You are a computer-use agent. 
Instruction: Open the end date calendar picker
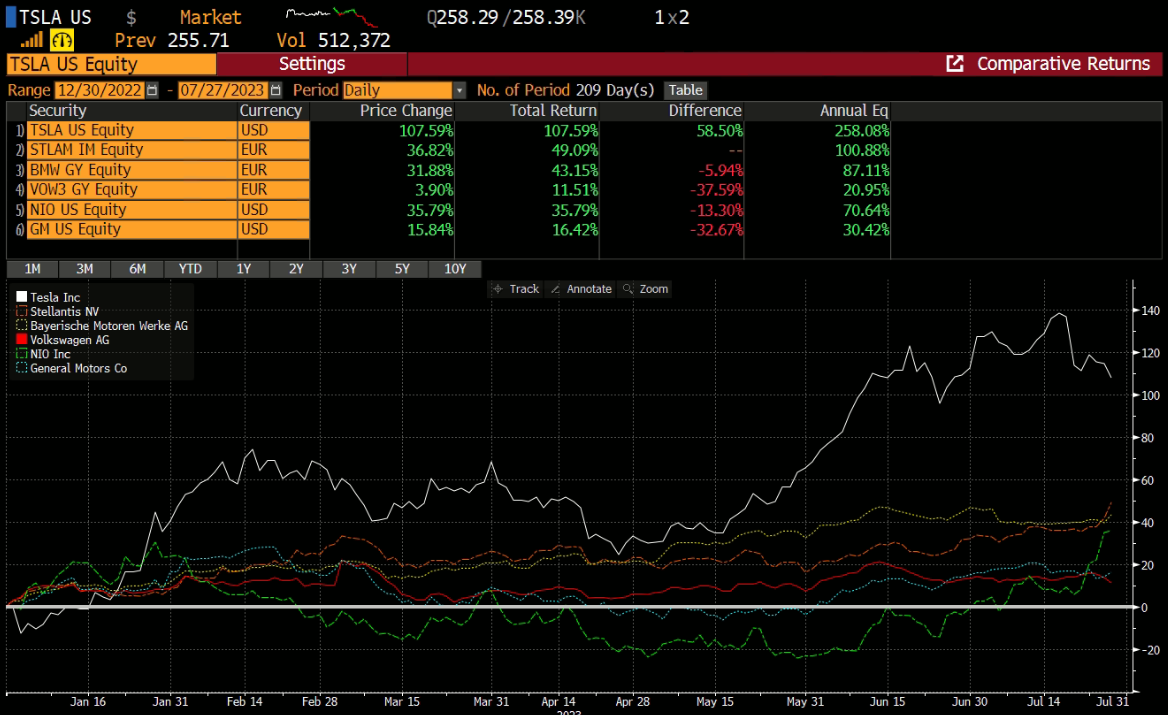(x=272, y=90)
